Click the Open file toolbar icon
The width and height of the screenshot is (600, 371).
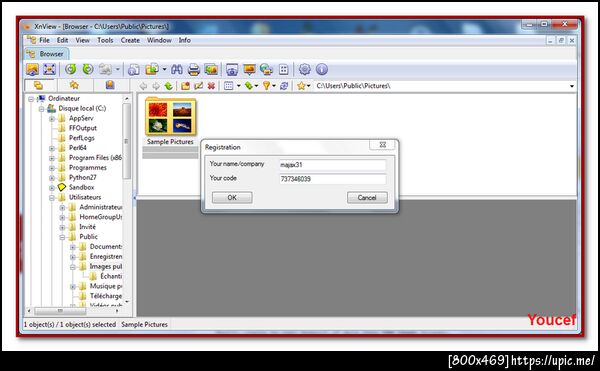[33, 69]
